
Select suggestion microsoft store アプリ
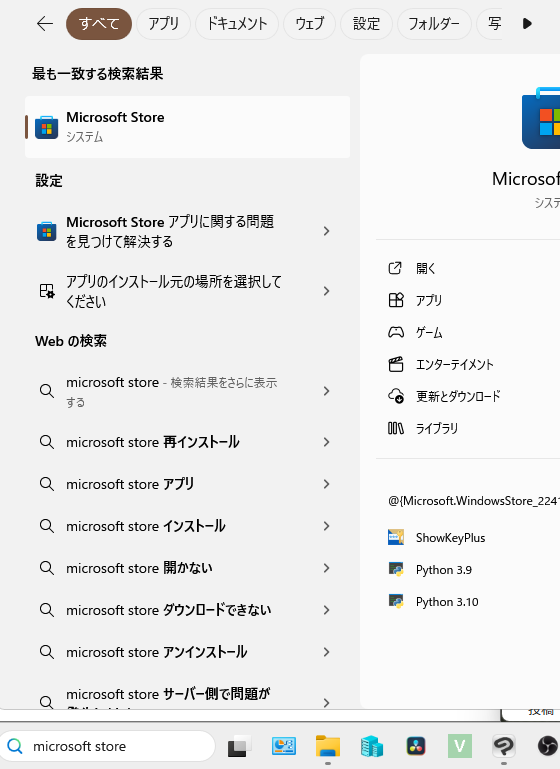[187, 484]
